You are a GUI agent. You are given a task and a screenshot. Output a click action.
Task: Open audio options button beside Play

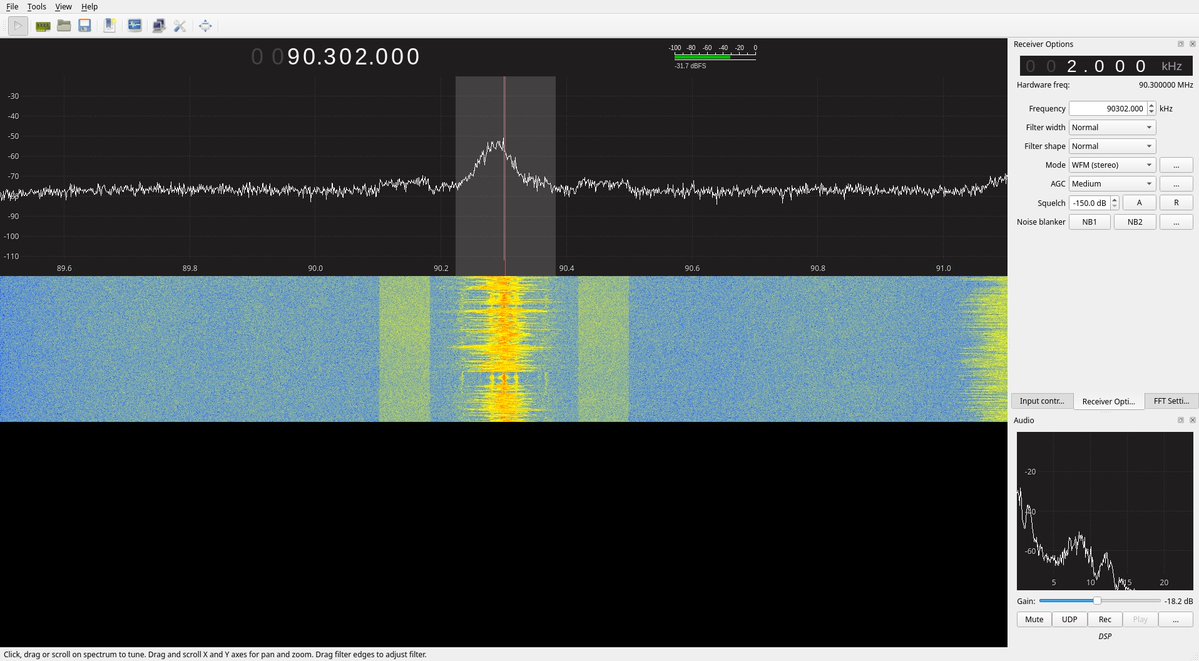pos(1176,620)
